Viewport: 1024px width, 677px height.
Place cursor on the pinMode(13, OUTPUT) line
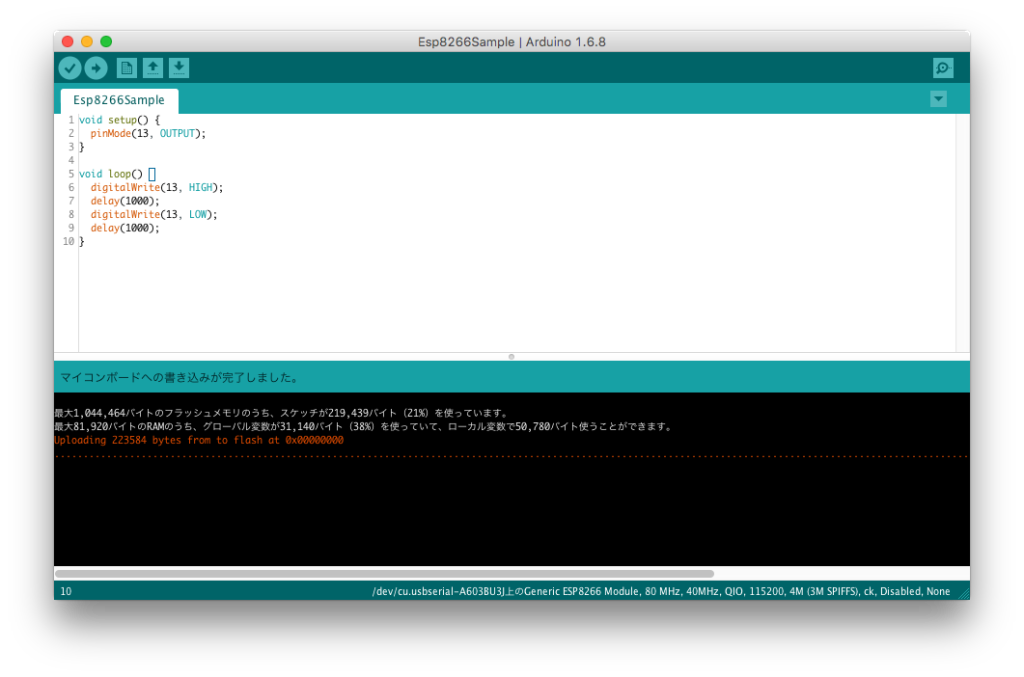tap(147, 133)
